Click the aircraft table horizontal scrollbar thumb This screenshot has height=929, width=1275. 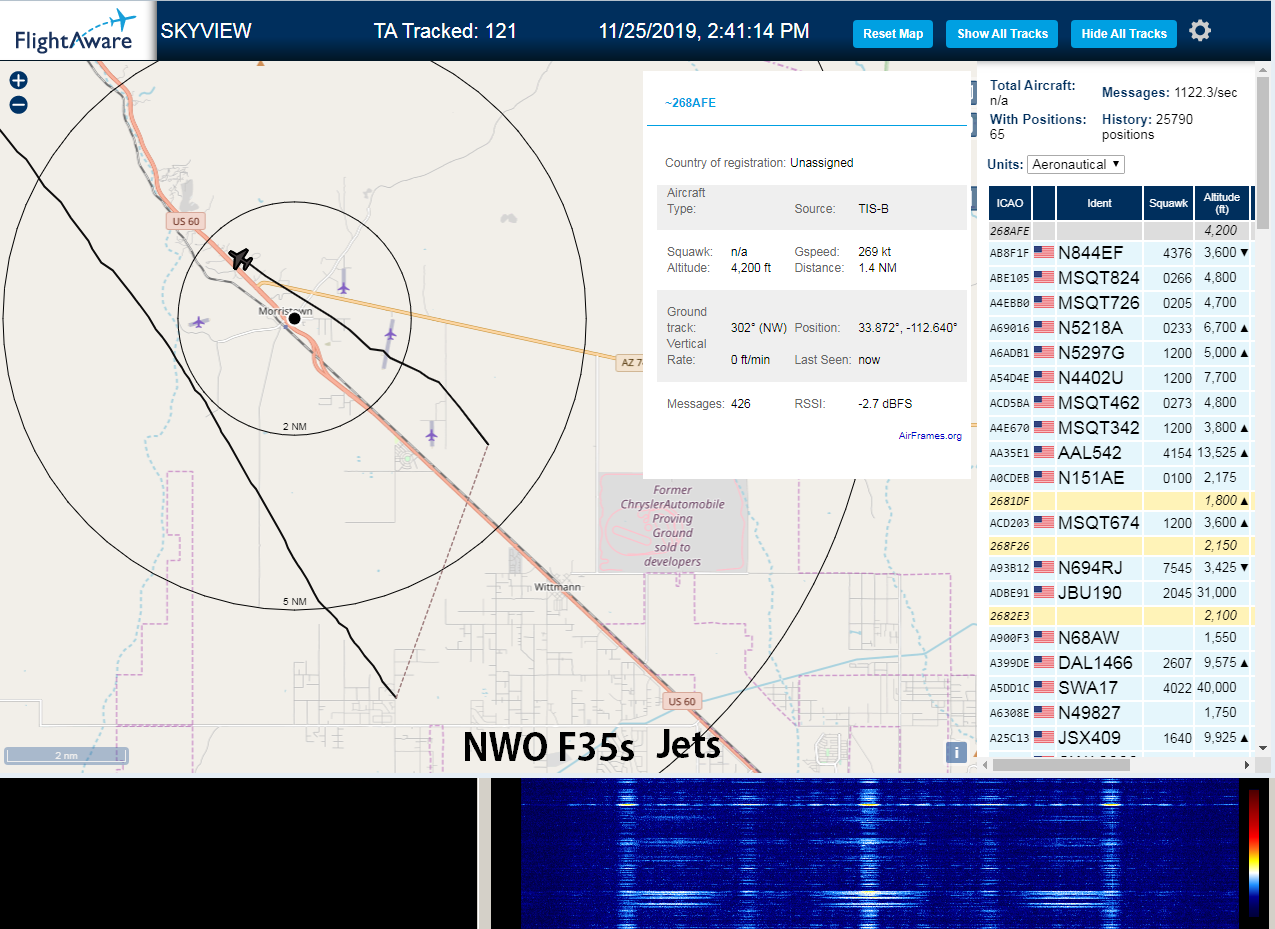coord(1062,765)
